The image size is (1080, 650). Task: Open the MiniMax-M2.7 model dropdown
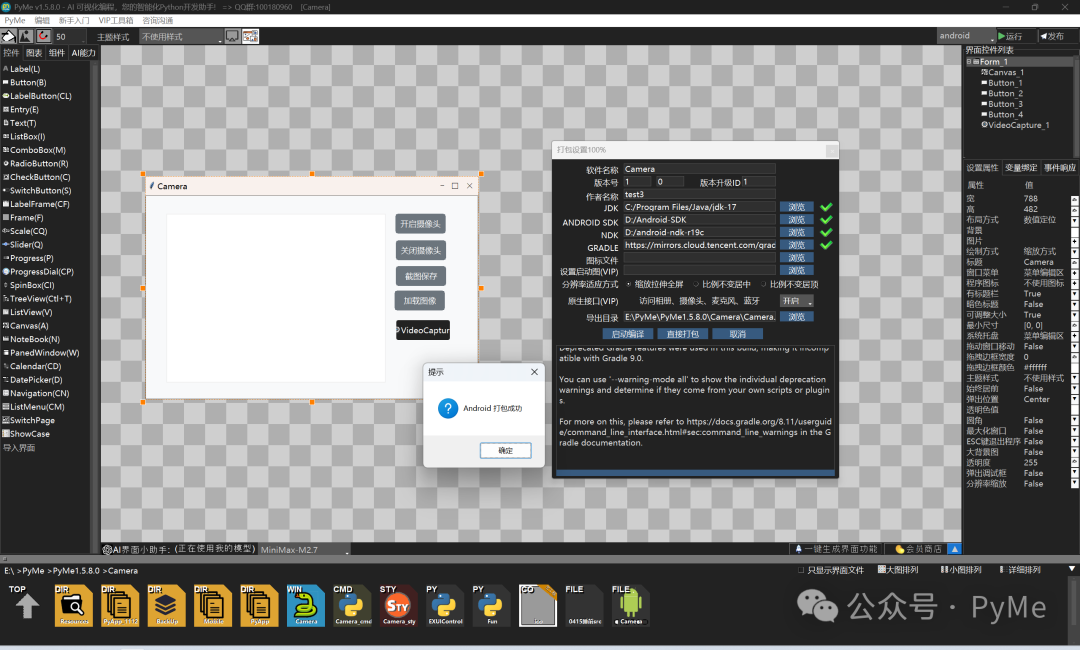[x=304, y=549]
